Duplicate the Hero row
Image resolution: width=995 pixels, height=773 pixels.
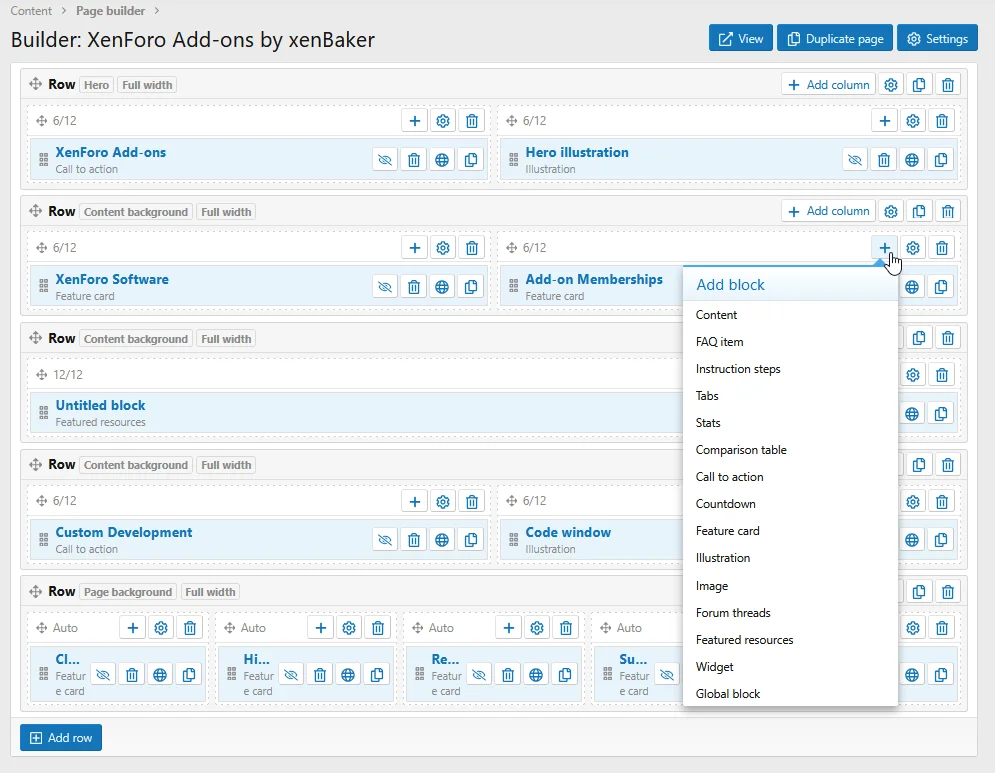tap(919, 84)
